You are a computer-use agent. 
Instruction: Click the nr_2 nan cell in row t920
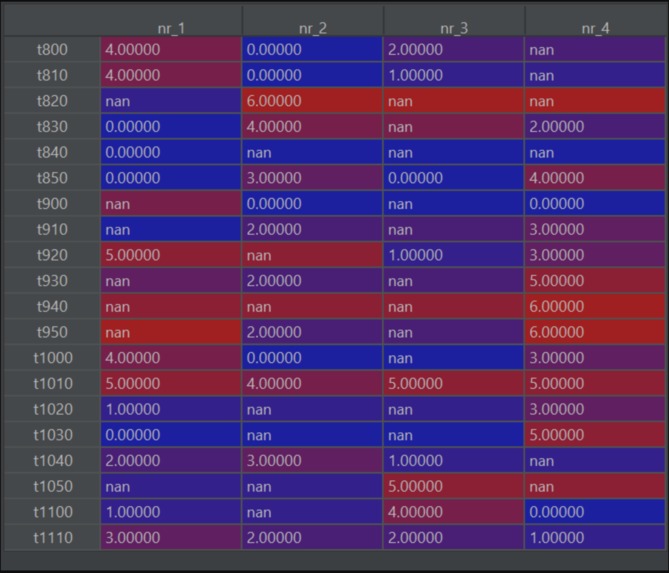click(x=312, y=255)
